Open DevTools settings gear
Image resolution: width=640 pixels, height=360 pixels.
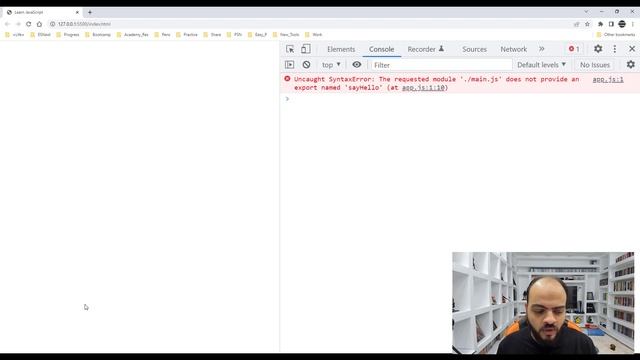pyautogui.click(x=598, y=49)
